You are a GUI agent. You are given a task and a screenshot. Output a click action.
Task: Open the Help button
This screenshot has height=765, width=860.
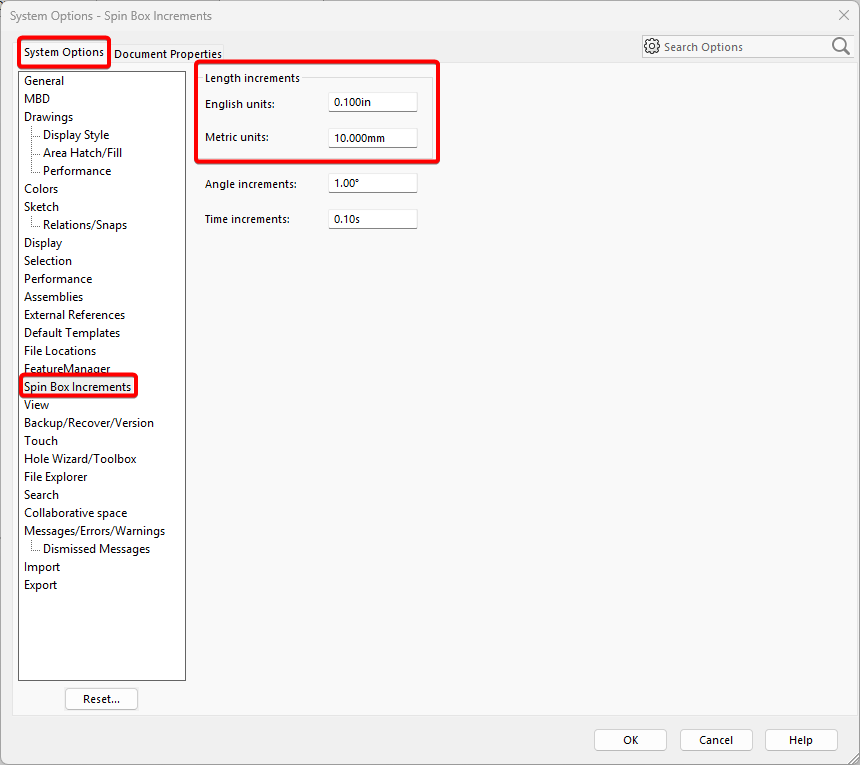[801, 740]
